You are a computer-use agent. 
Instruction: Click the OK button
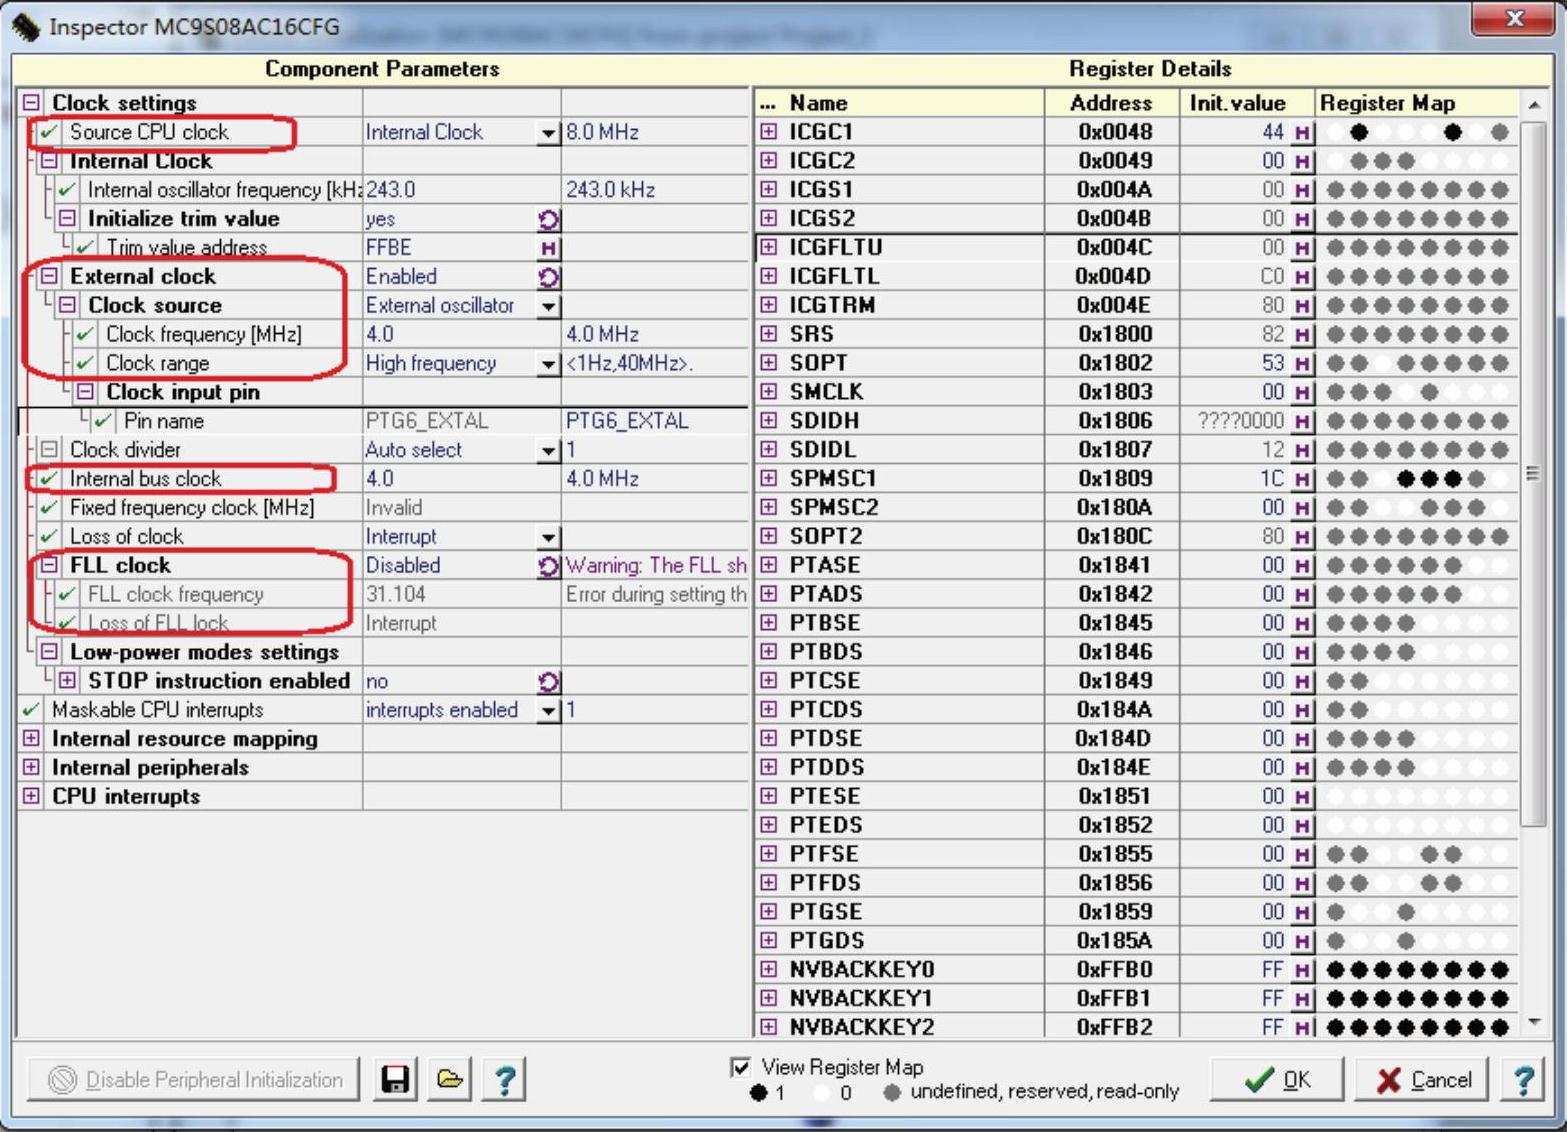[x=1277, y=1079]
